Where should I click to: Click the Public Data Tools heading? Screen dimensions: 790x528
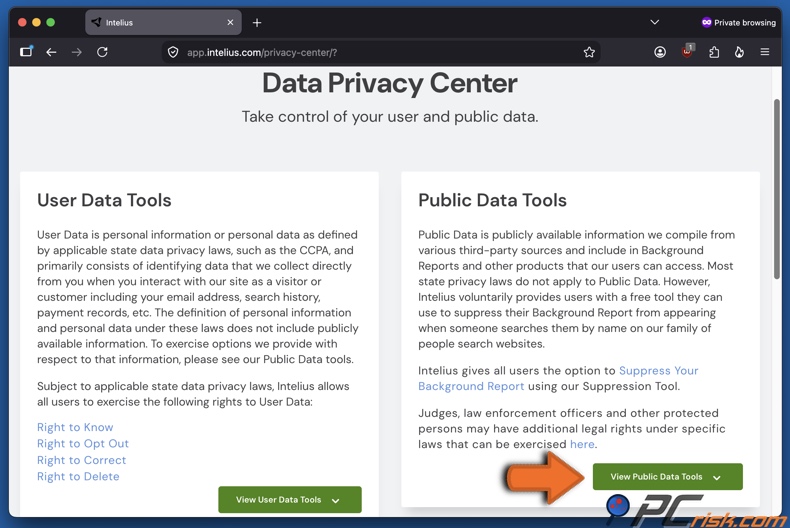point(492,201)
